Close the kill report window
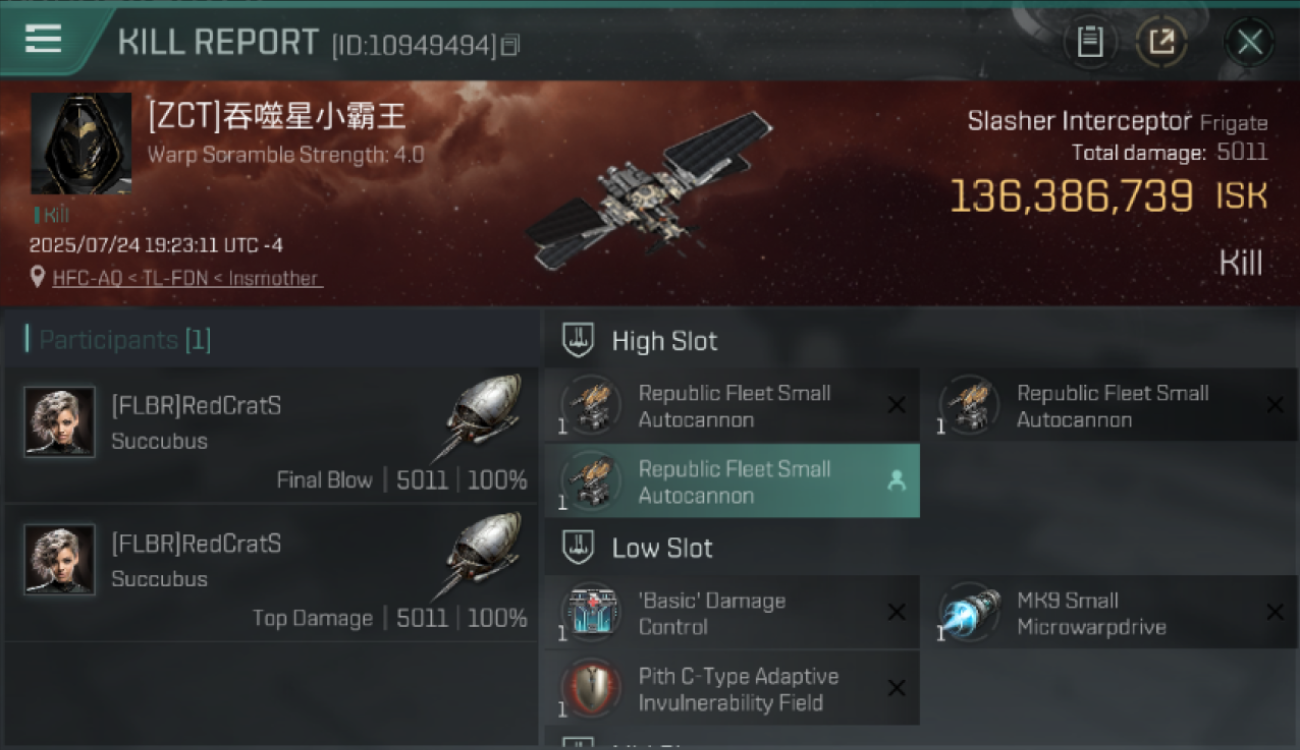The image size is (1300, 750). (x=1249, y=42)
